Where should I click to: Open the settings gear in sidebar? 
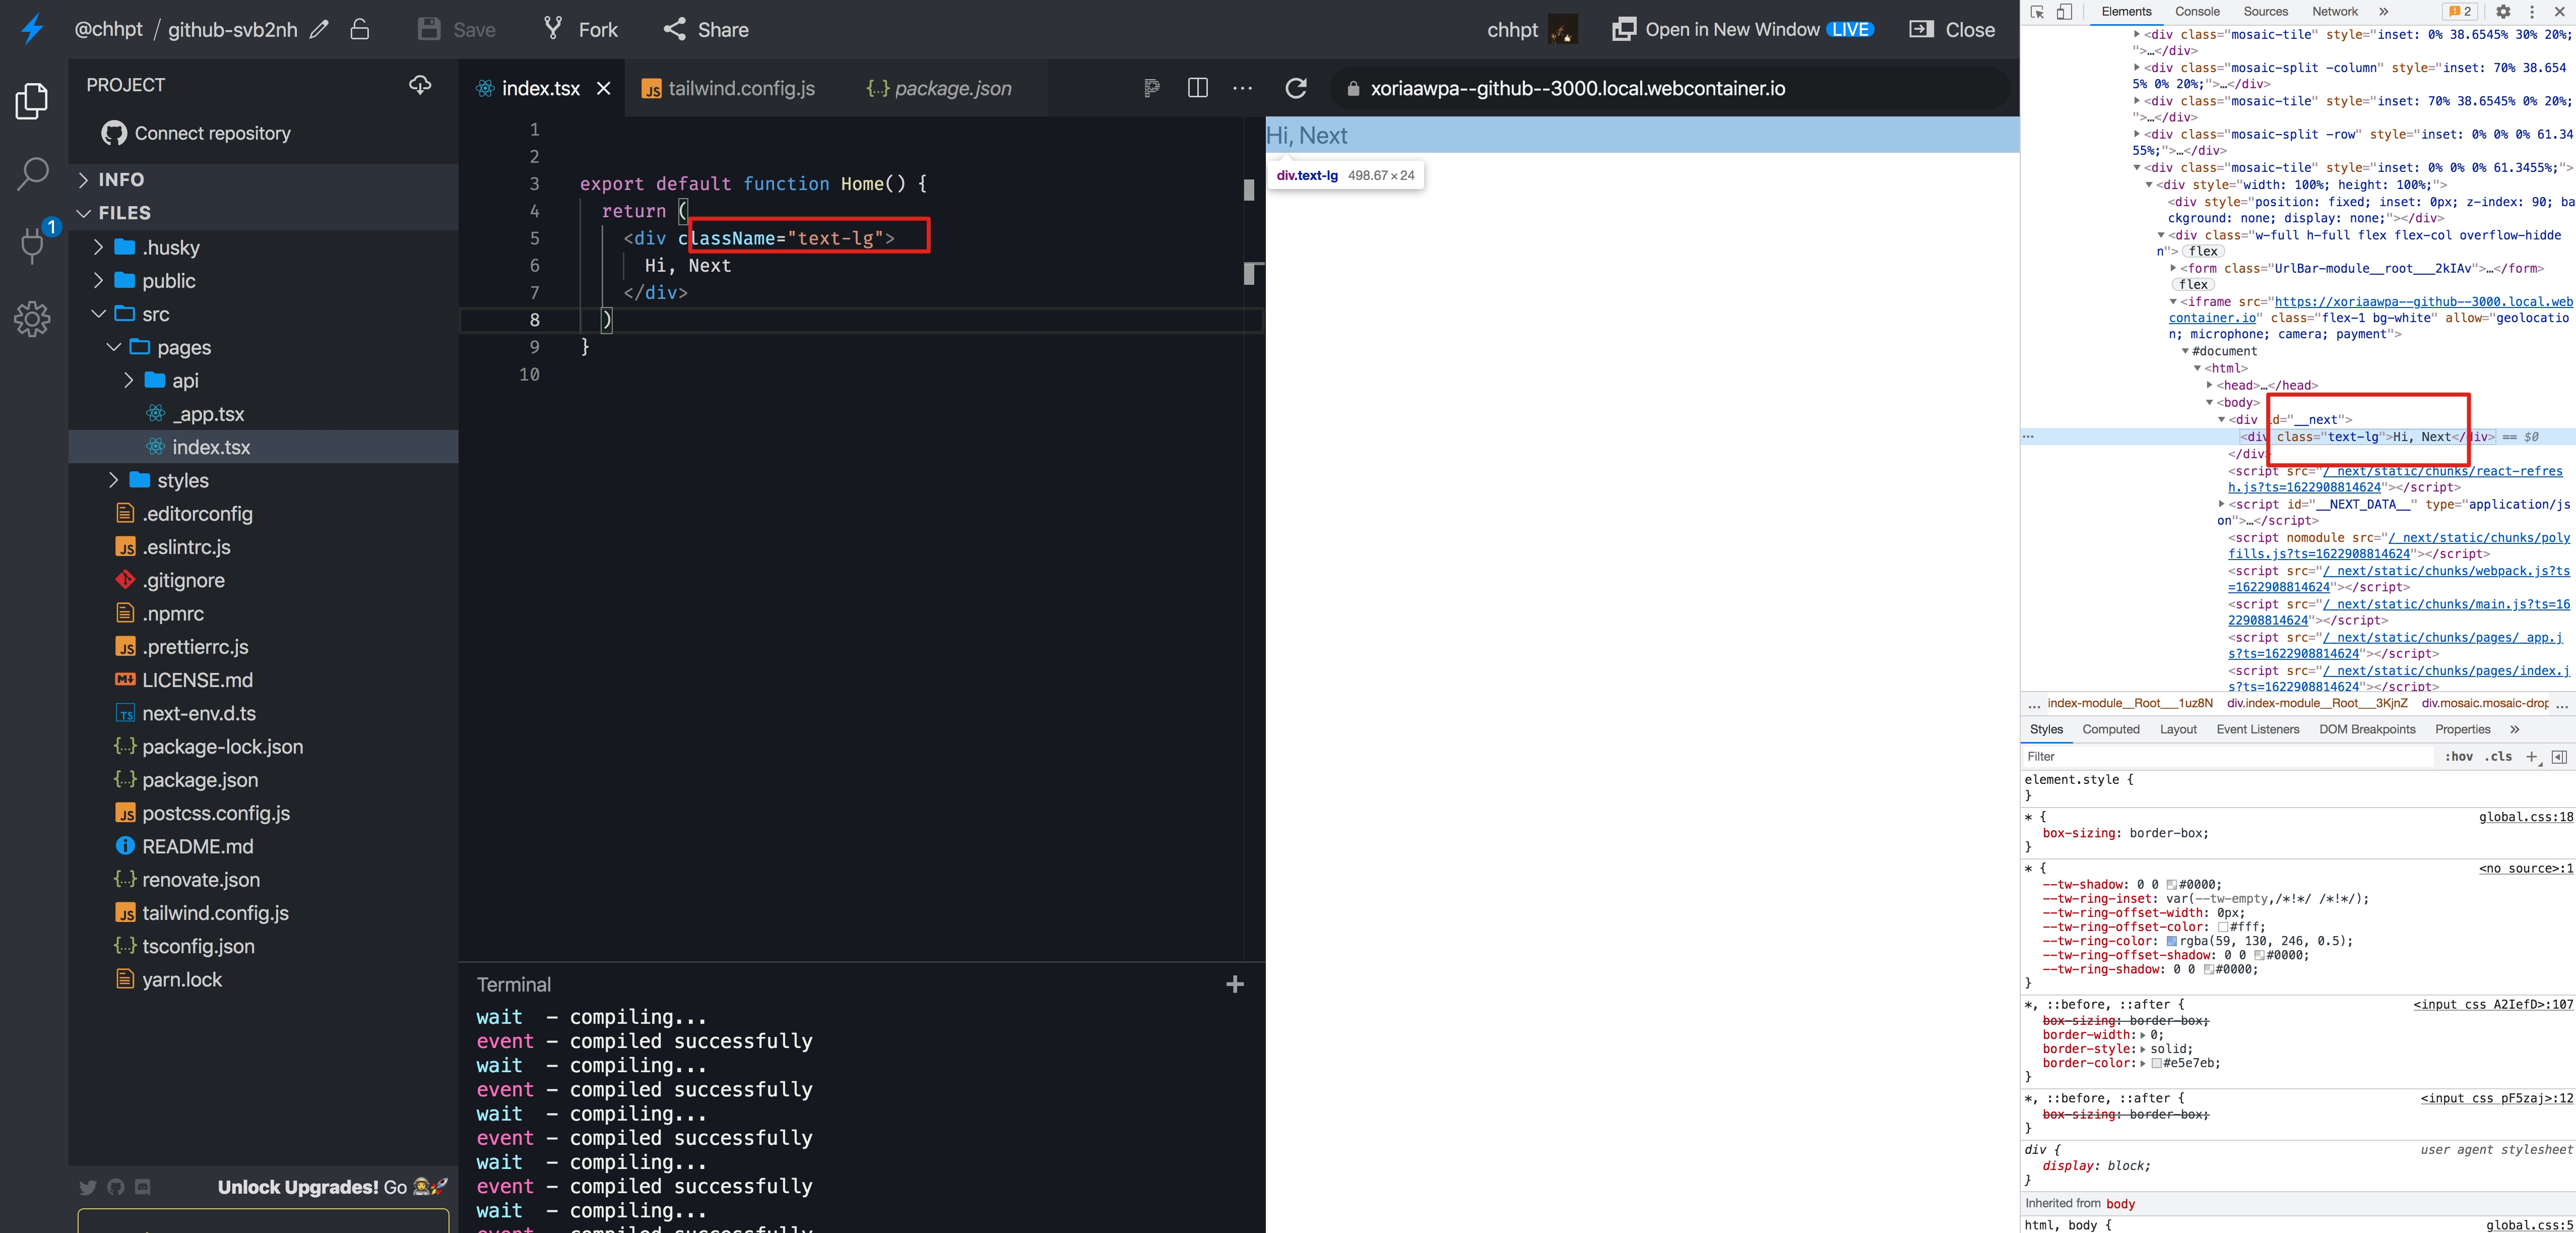click(32, 319)
